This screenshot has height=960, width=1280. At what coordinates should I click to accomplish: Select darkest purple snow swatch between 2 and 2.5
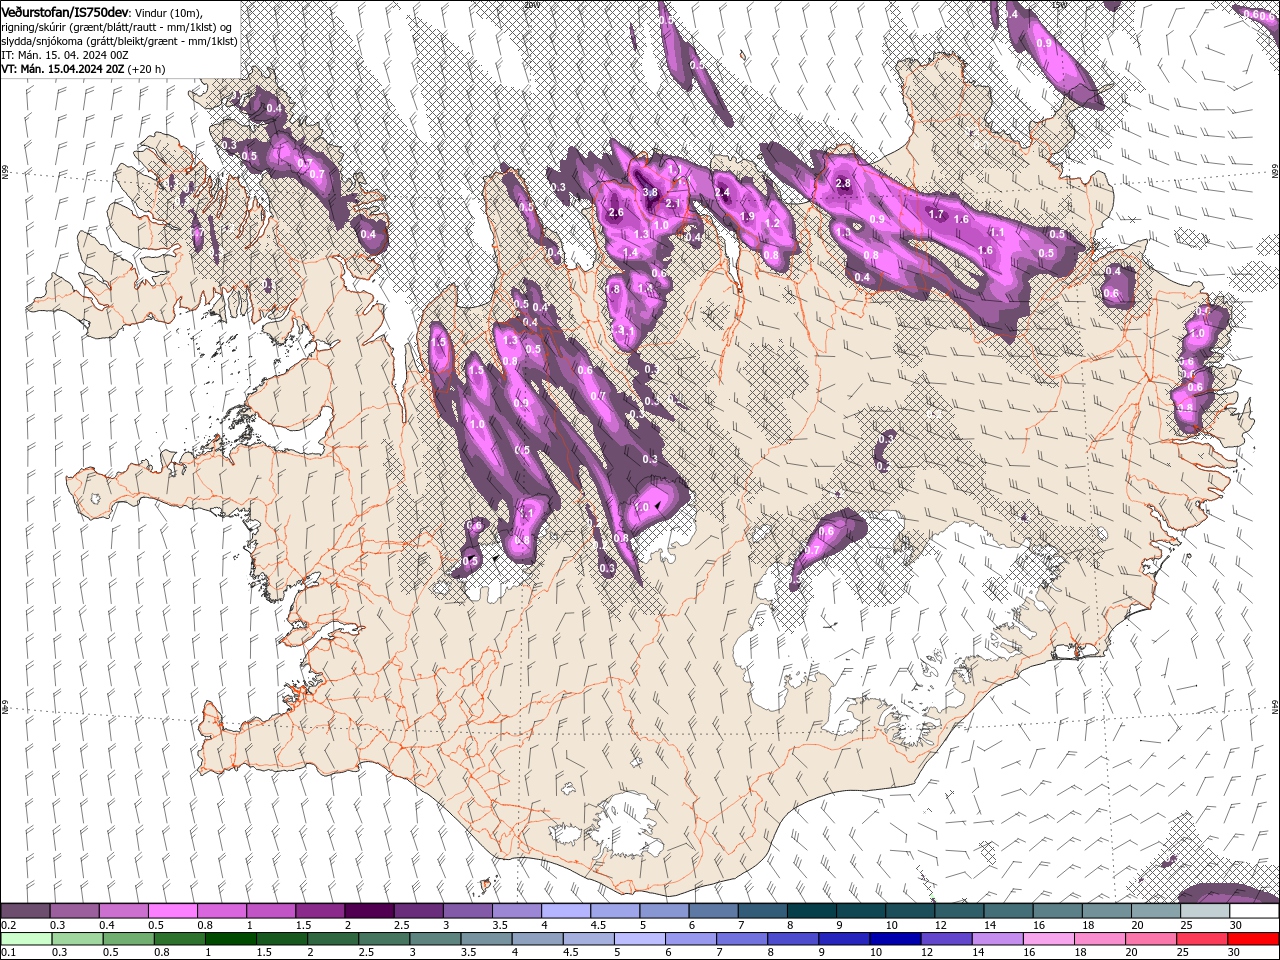click(x=368, y=911)
